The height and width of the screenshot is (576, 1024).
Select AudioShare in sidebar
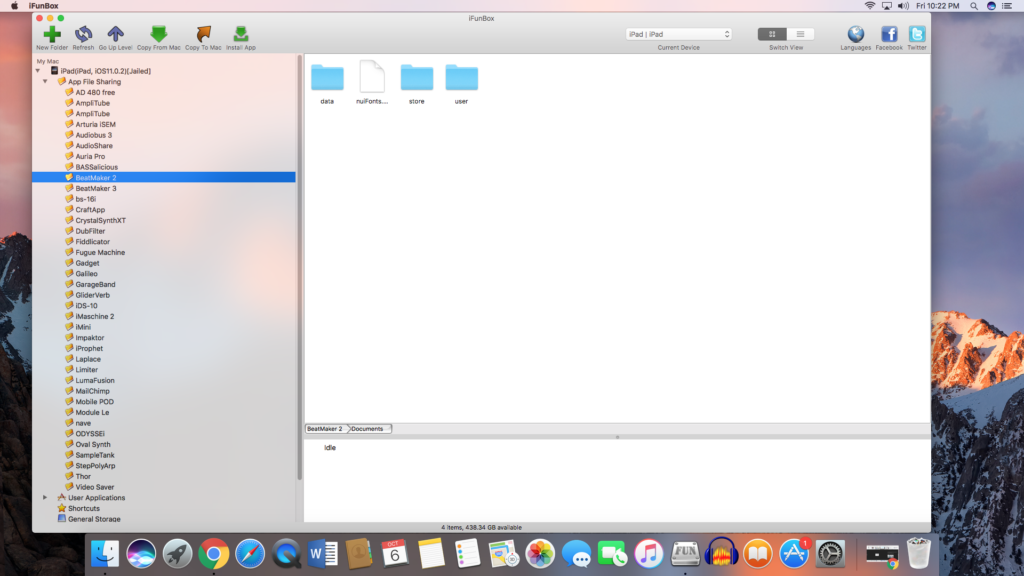tap(94, 146)
